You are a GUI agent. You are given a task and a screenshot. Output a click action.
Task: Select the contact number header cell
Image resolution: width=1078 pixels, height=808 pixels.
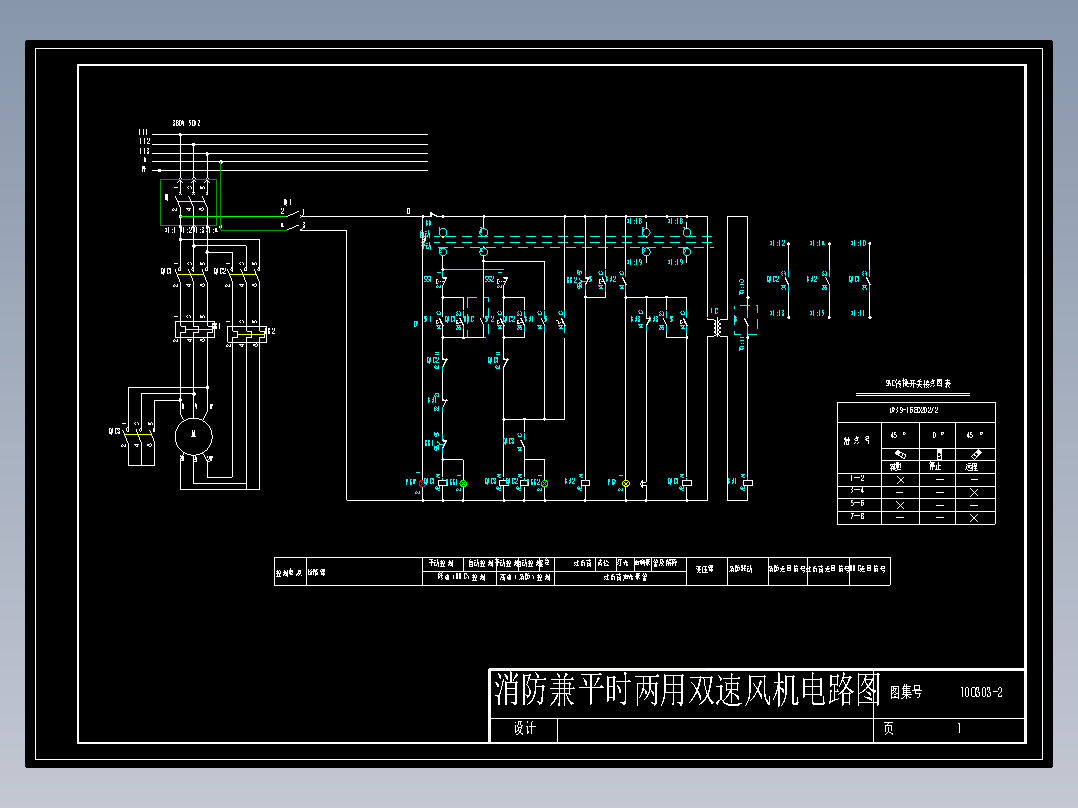pyautogui.click(x=859, y=448)
